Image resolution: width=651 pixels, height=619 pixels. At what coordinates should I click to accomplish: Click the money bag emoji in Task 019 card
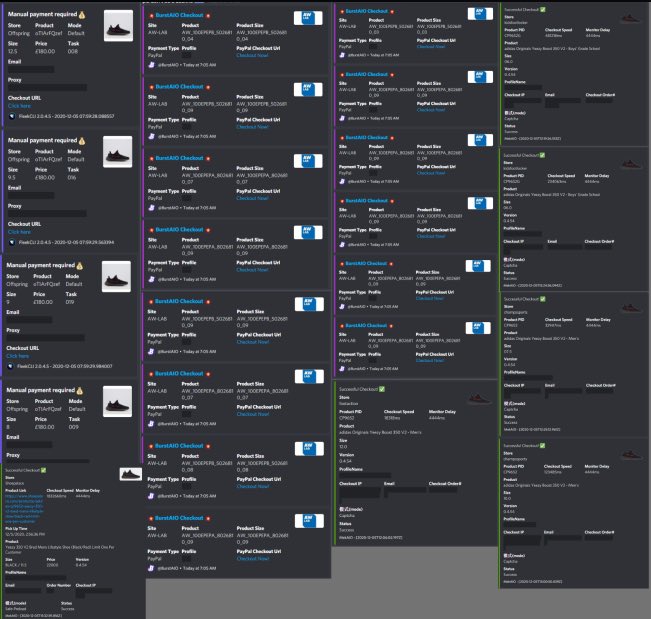click(80, 265)
